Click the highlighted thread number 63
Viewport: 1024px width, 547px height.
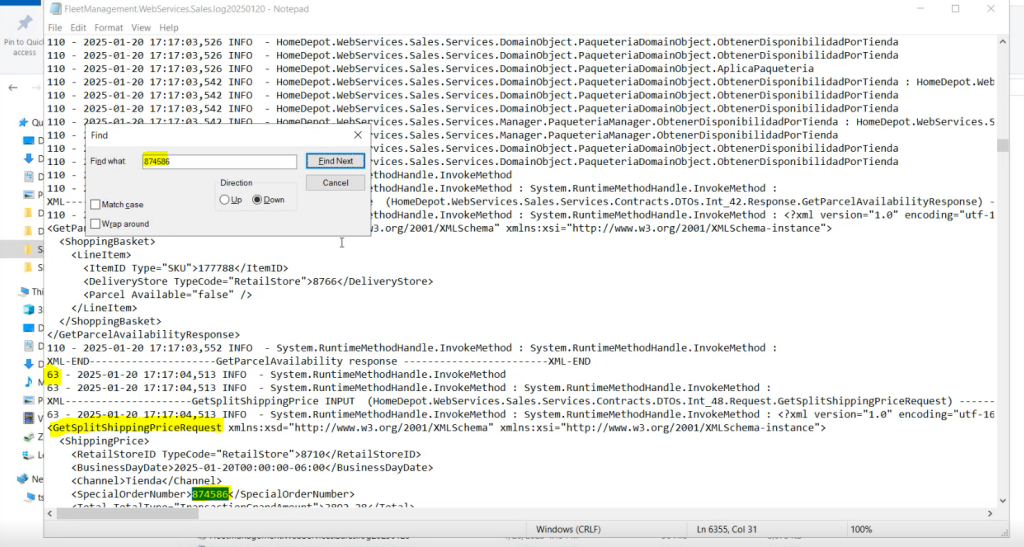[x=53, y=374]
